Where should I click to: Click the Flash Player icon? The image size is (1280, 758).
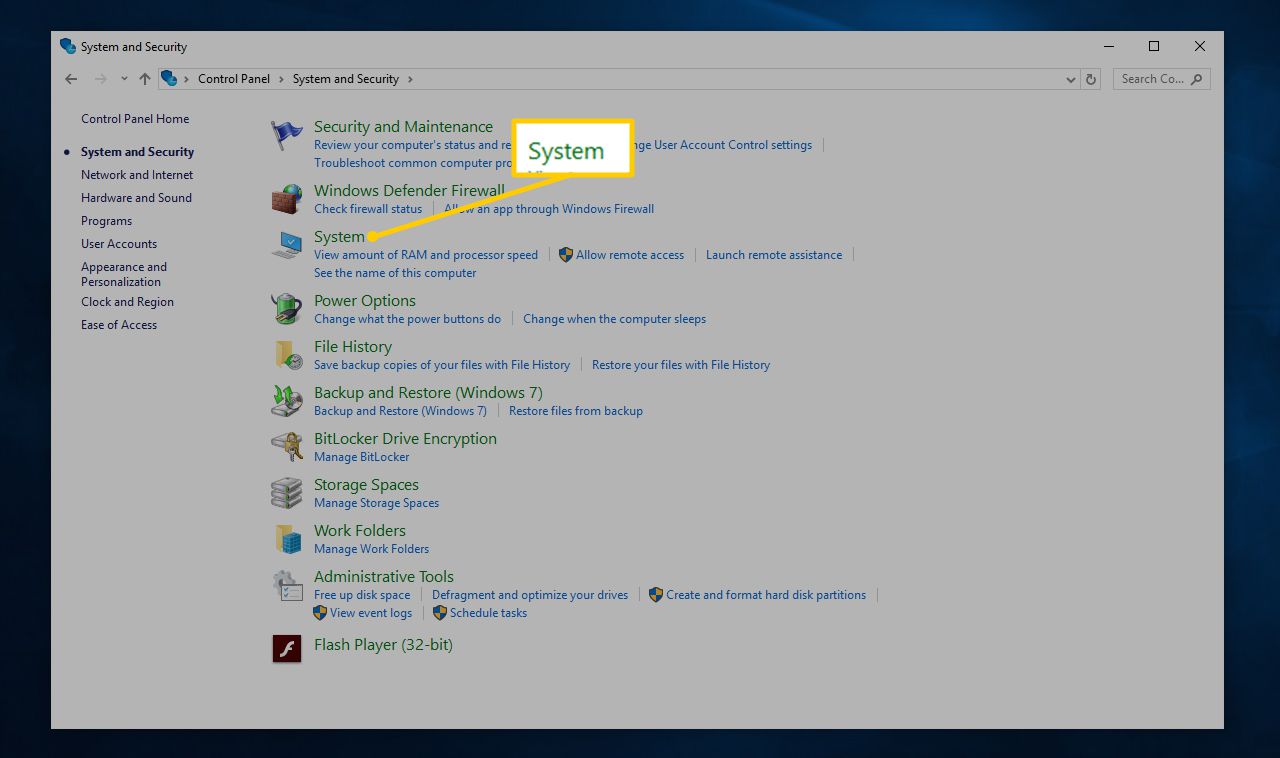tap(287, 649)
